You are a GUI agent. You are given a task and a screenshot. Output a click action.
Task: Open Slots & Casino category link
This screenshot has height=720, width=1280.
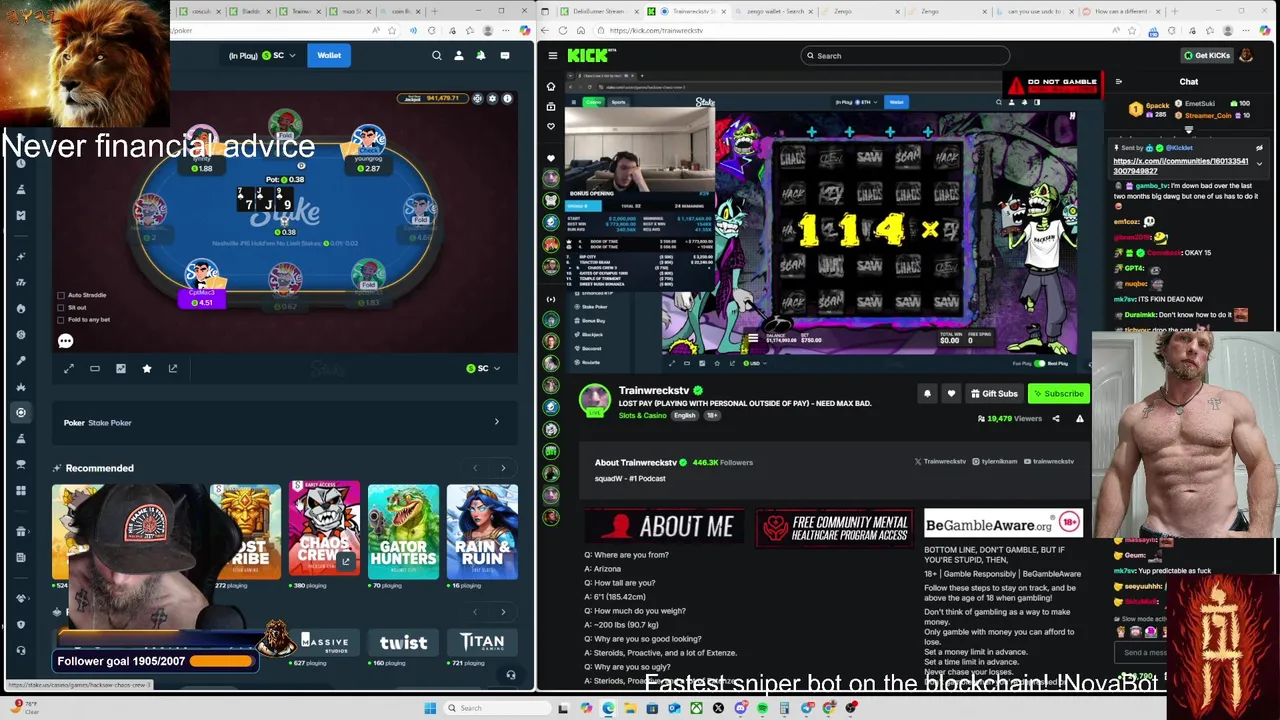click(644, 415)
